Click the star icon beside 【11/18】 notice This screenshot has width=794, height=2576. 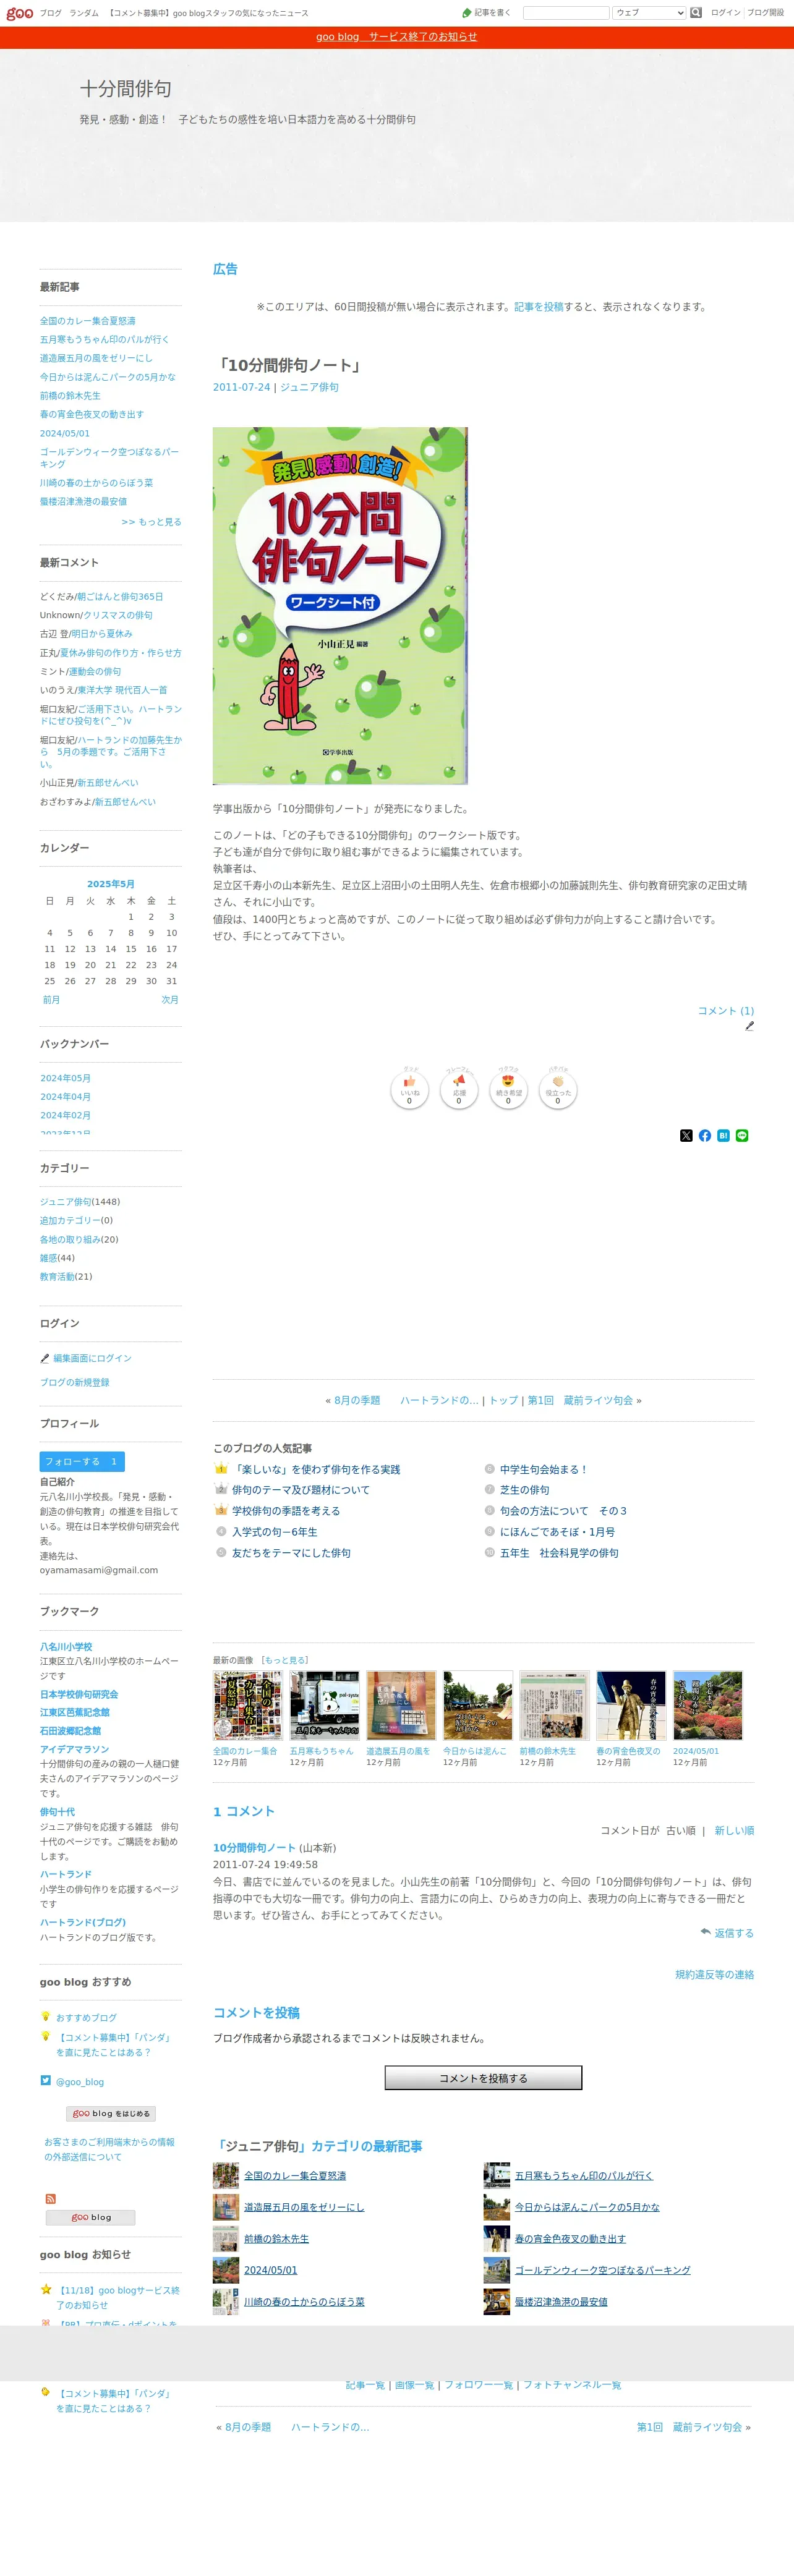(x=46, y=2289)
